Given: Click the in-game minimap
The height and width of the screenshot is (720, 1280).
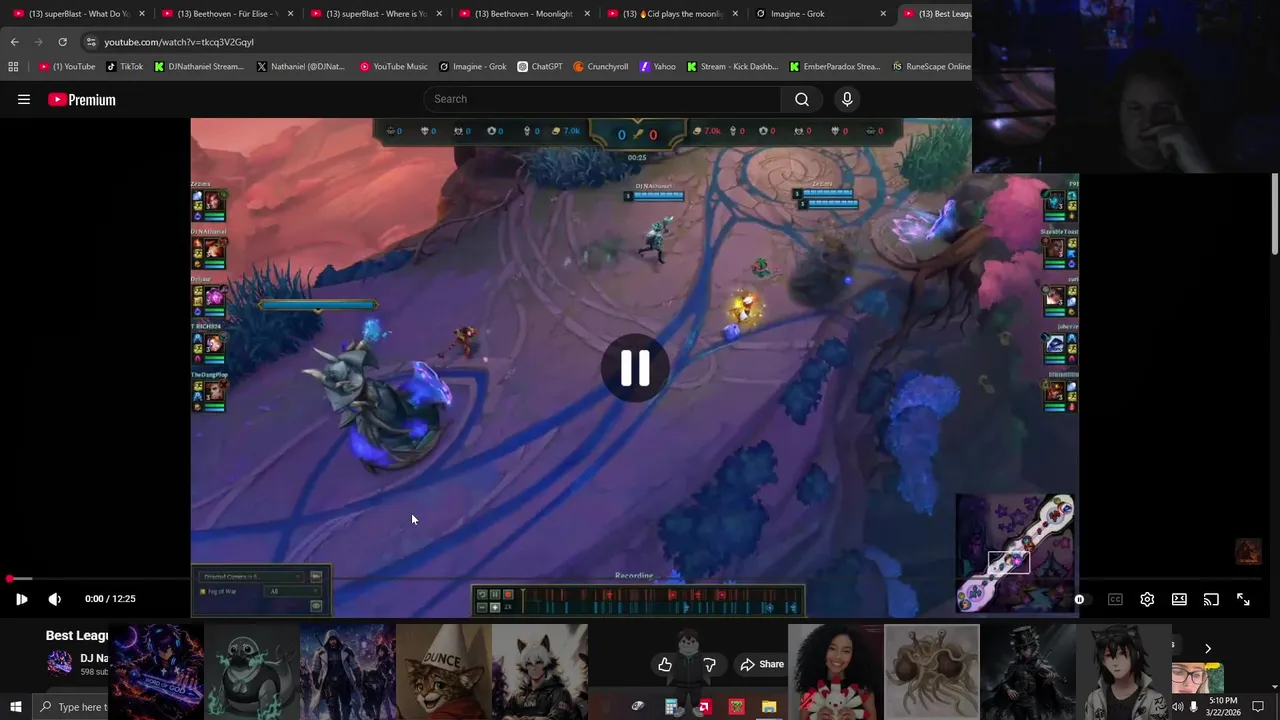Looking at the screenshot, I should coord(1016,553).
